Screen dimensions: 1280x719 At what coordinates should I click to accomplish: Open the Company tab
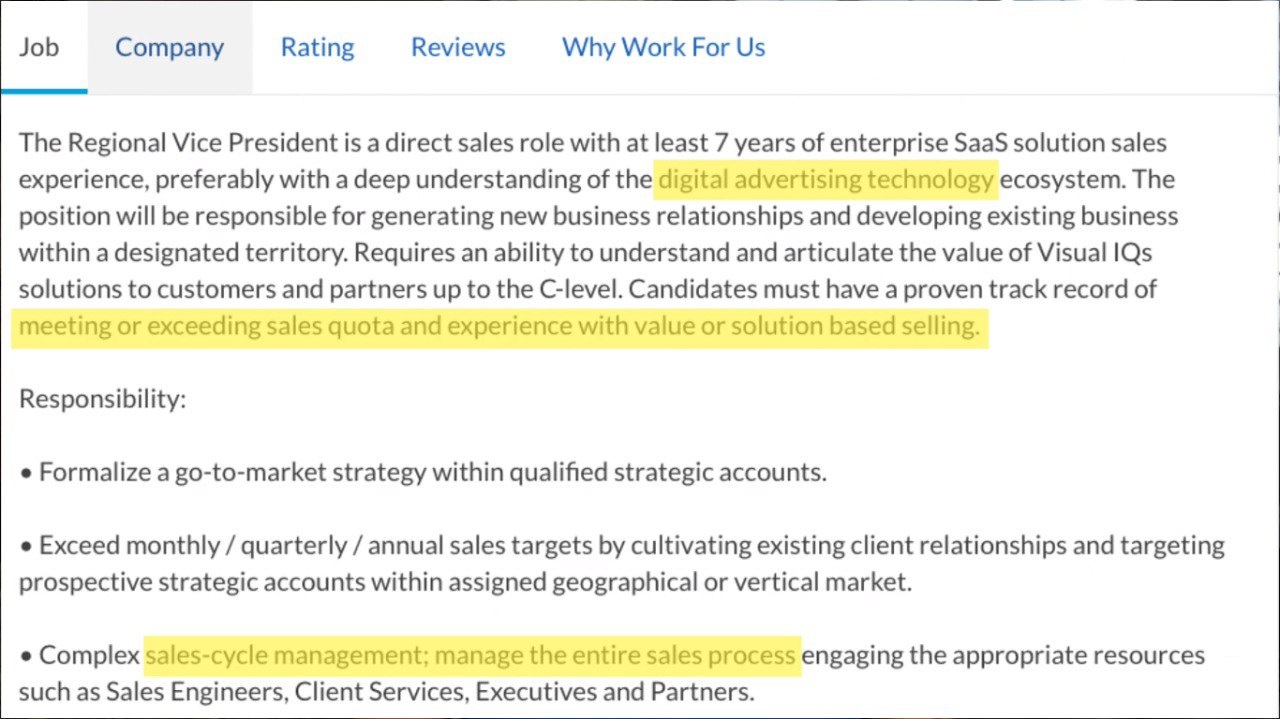pyautogui.click(x=169, y=47)
